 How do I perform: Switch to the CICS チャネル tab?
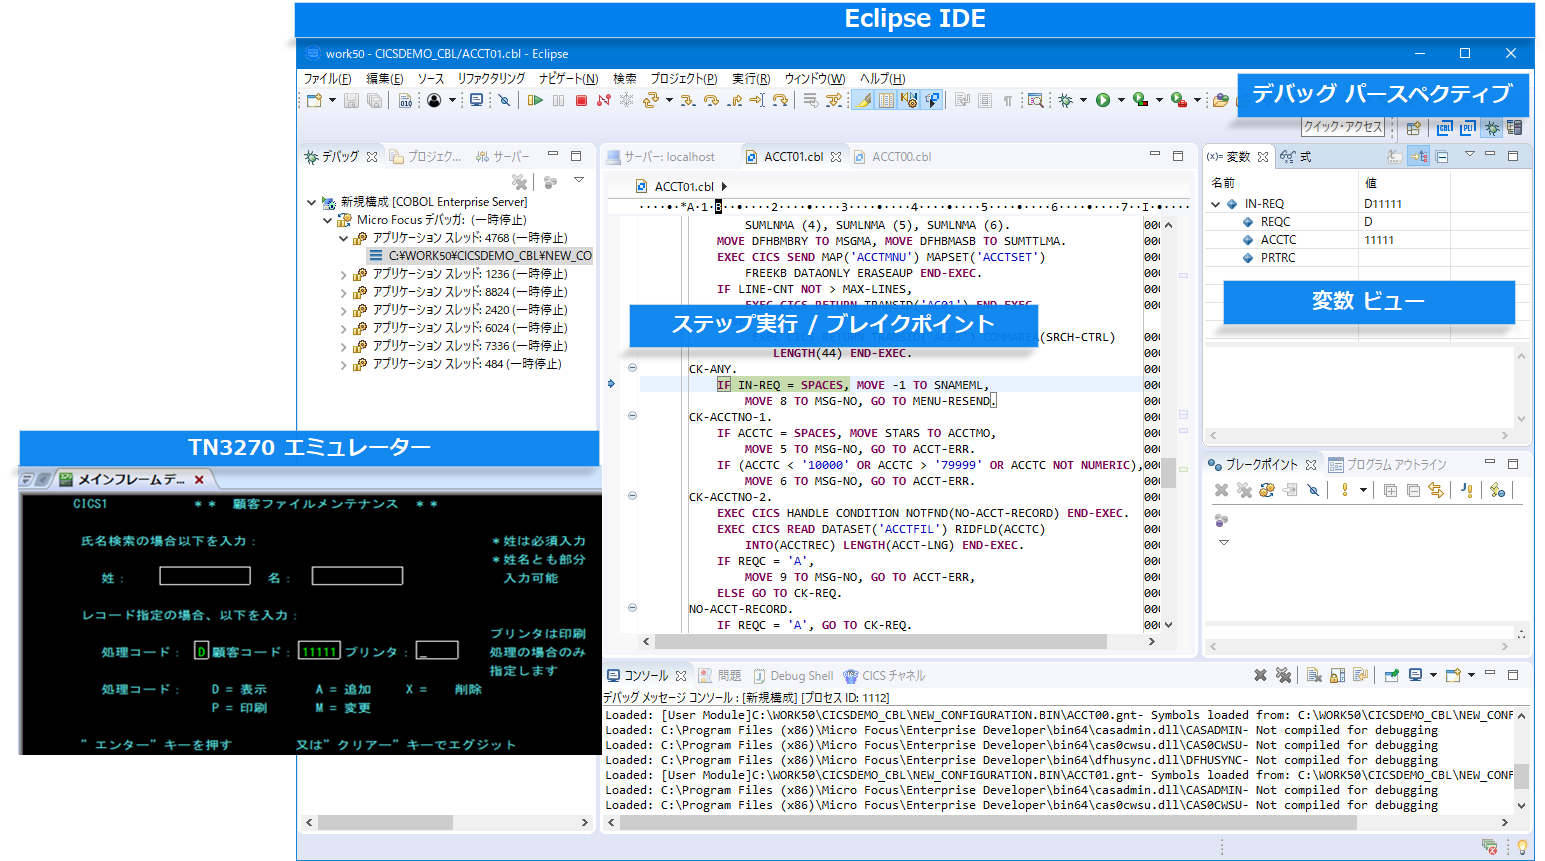tap(884, 676)
